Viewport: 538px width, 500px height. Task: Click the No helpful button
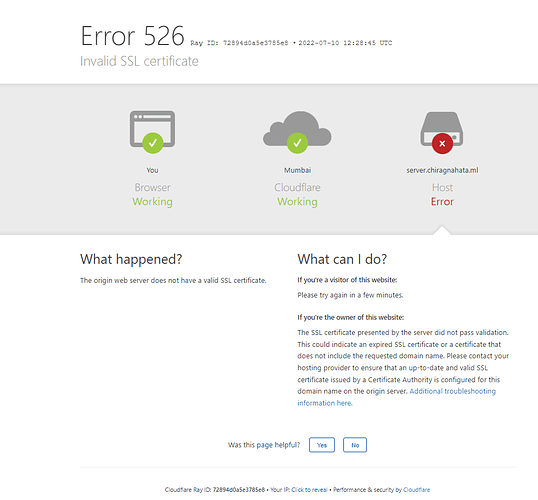355,445
